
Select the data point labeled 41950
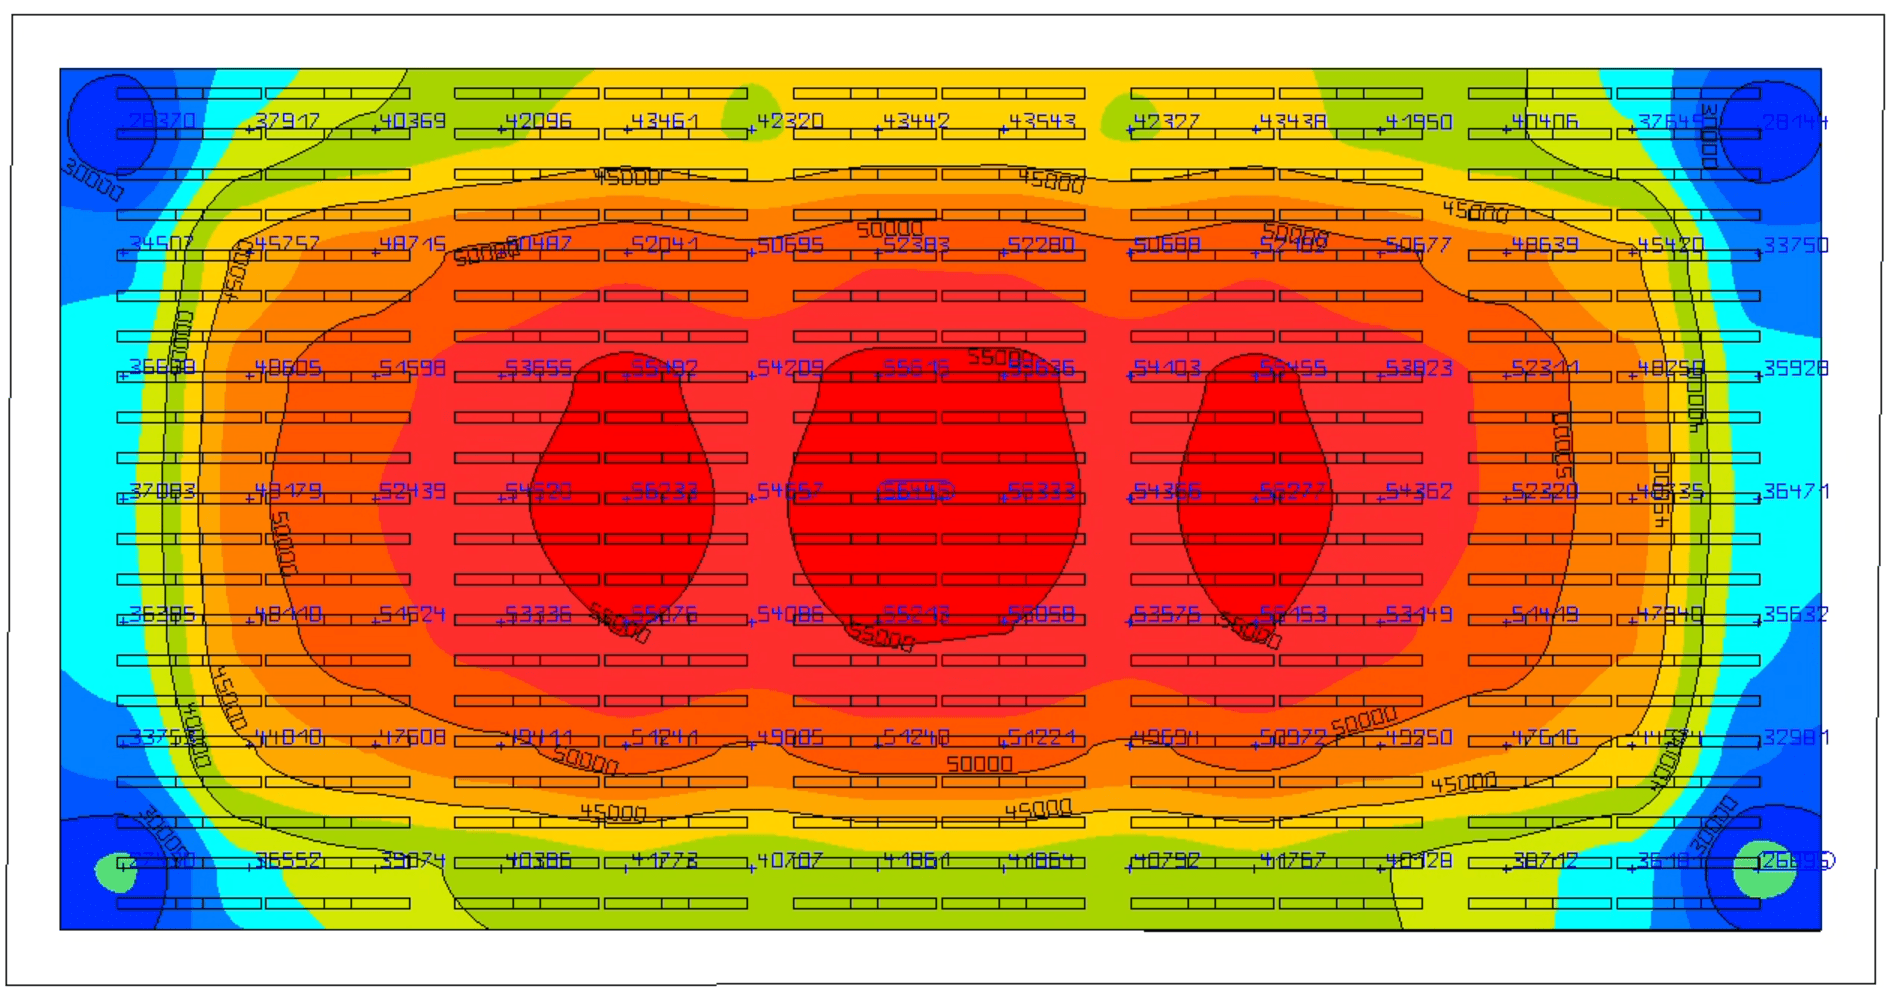[x=1419, y=122]
